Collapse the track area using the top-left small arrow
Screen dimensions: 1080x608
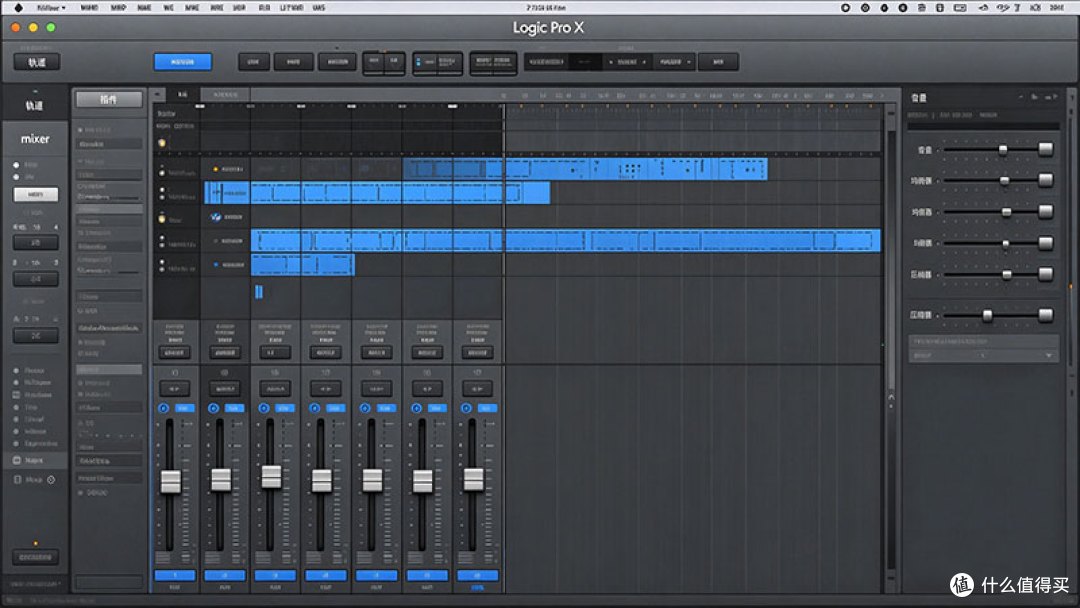[x=158, y=94]
